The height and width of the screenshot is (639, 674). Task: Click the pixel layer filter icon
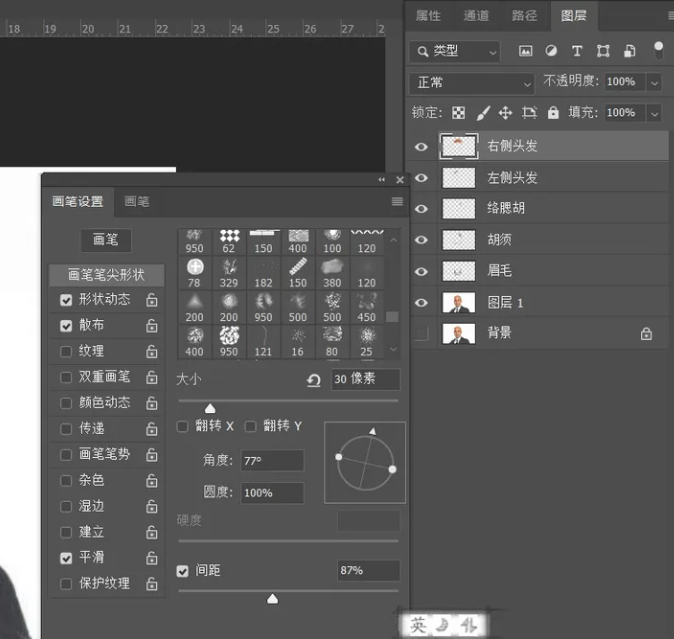(526, 51)
